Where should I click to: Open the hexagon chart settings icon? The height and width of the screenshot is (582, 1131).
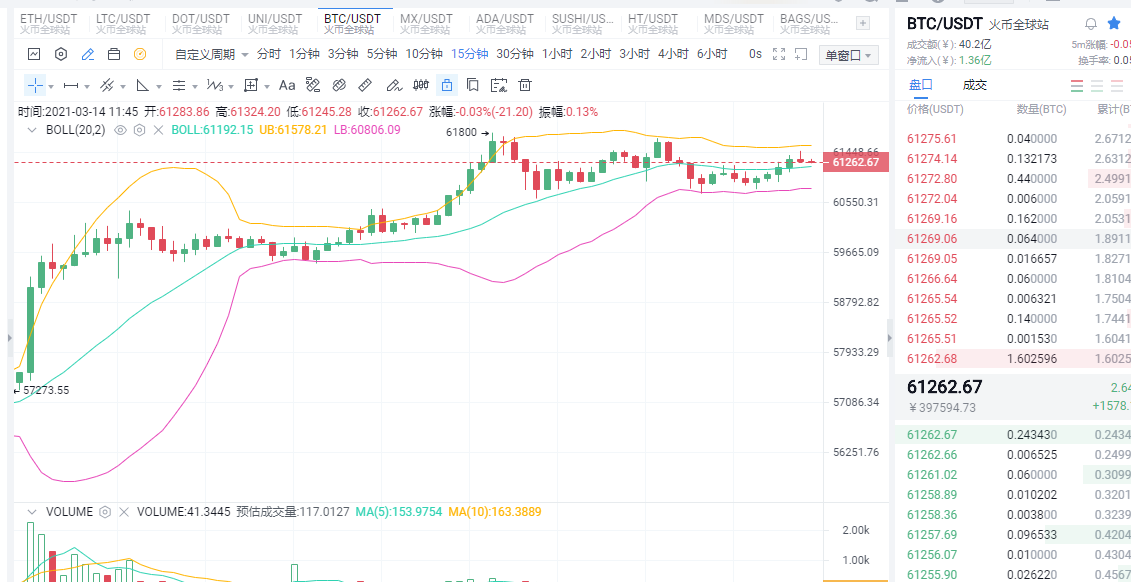pos(62,54)
